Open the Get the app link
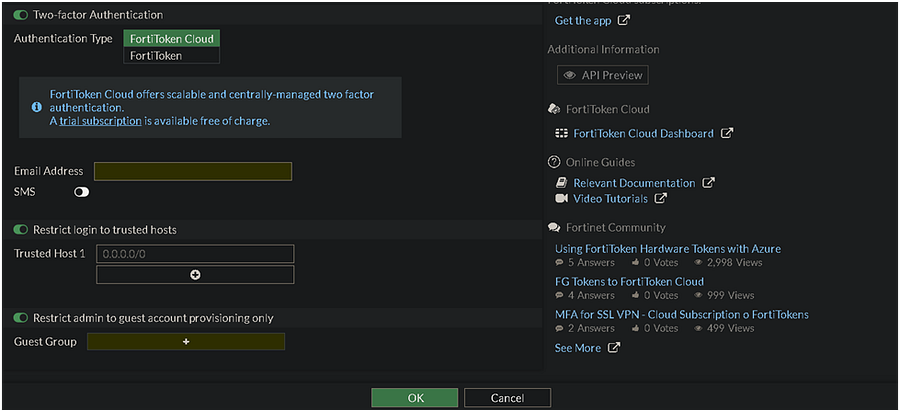 coord(583,21)
